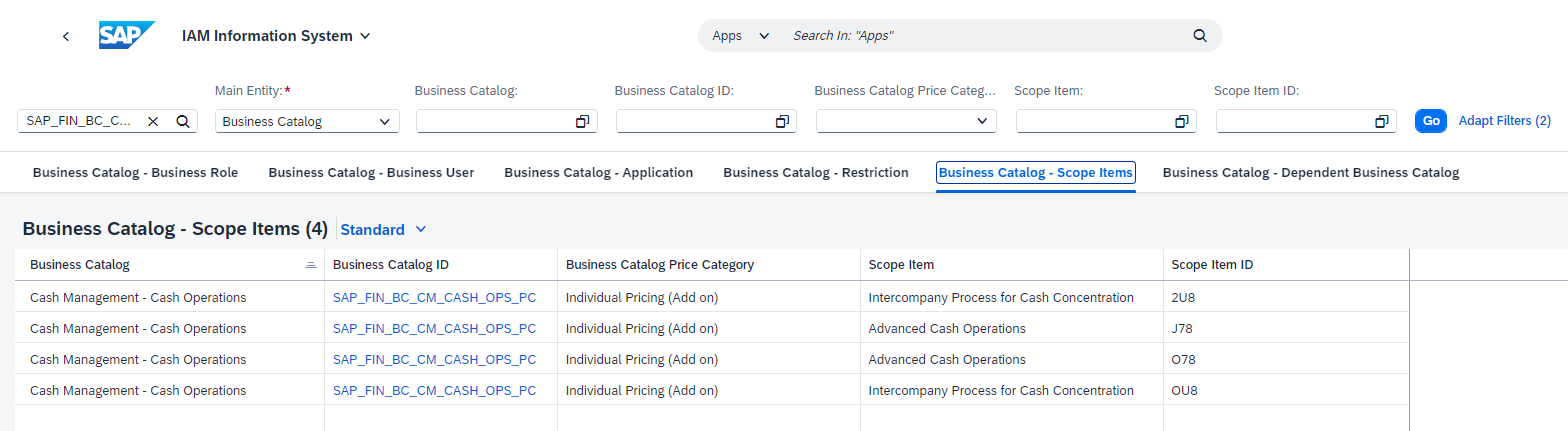The image size is (1568, 431).
Task: Click the Business Catalog column header
Action: [x=169, y=265]
